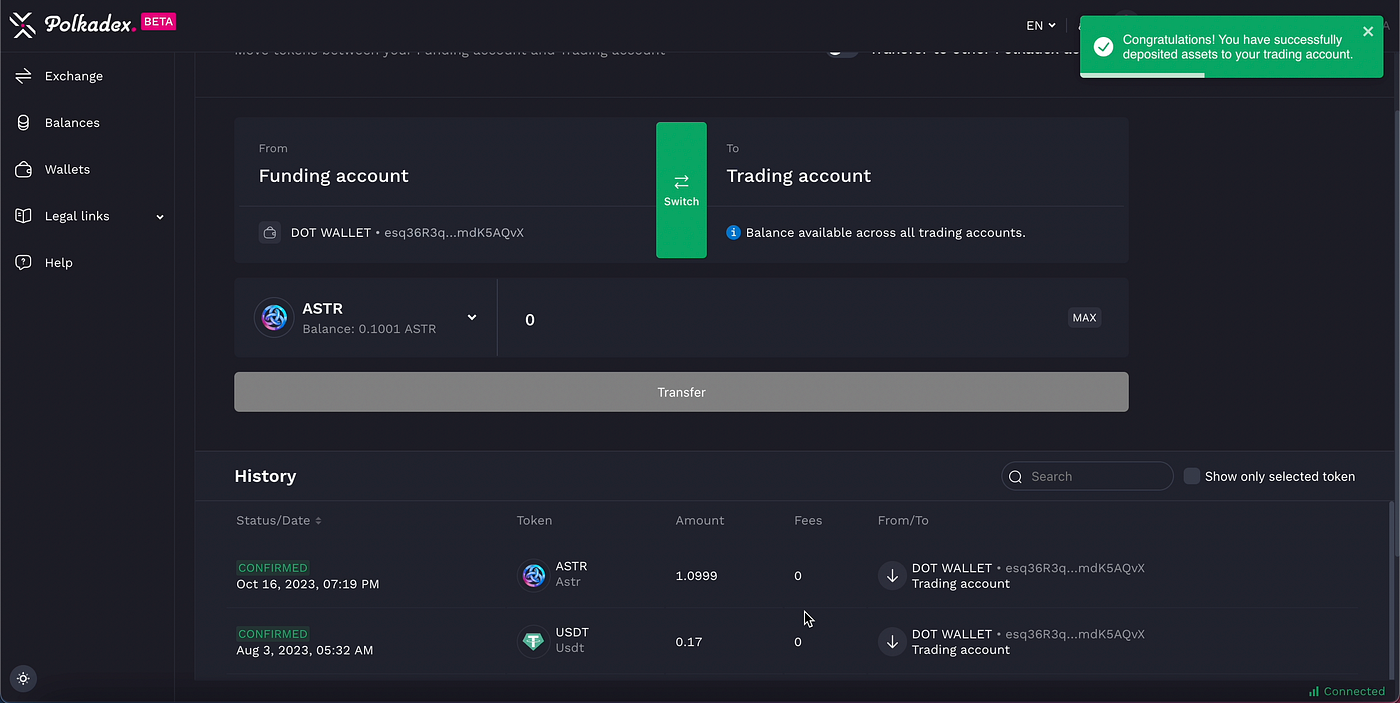Viewport: 1400px width, 703px height.
Task: Click the ASTR token logo in the selector
Action: pos(274,318)
